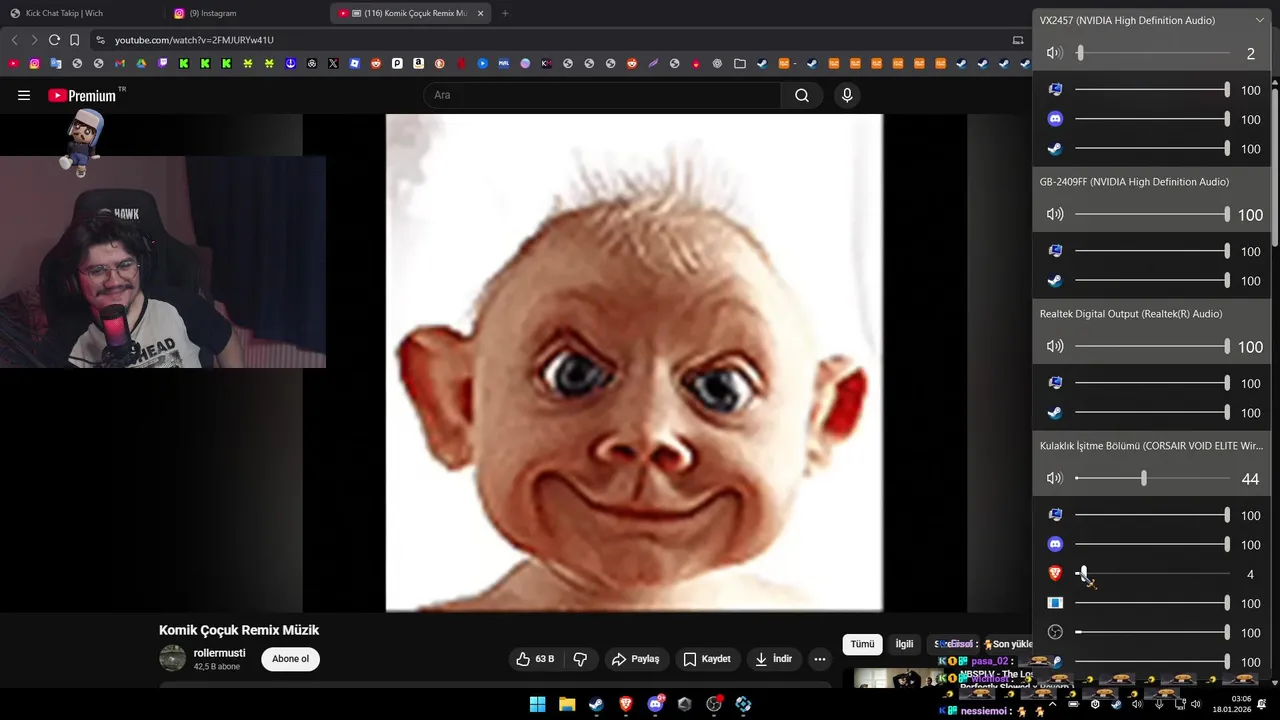The height and width of the screenshot is (720, 1280).
Task: Click System Sounds icon under Realtek device
Action: point(1055,383)
